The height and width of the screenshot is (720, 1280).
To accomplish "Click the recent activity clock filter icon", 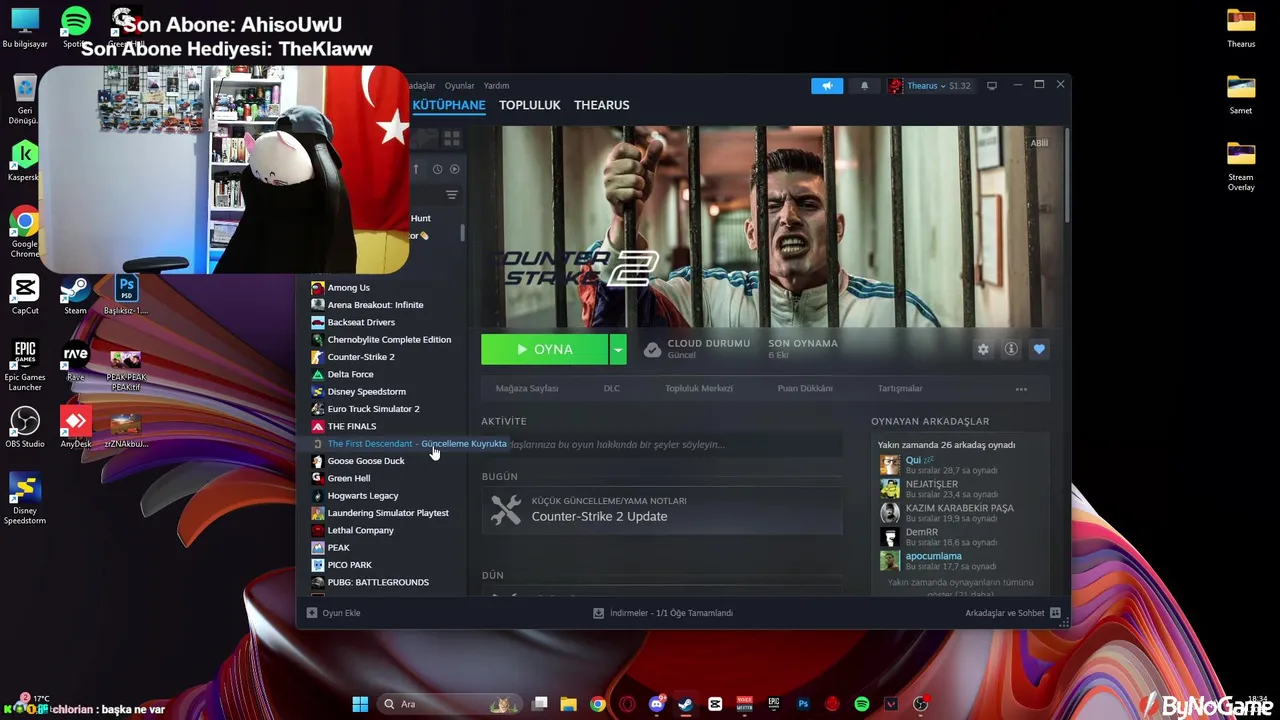I will point(437,169).
